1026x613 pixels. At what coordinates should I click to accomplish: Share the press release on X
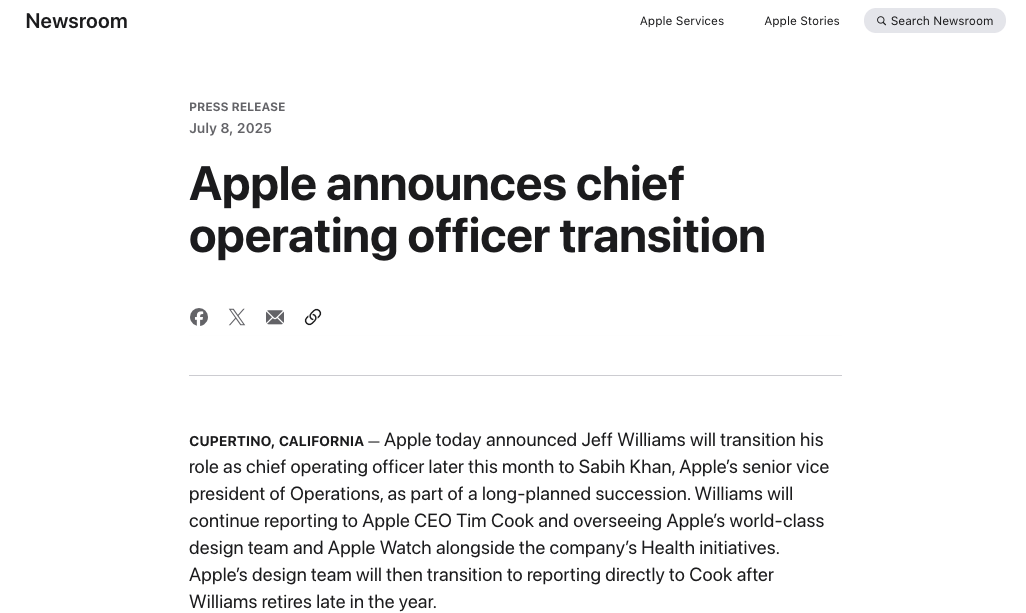237,317
